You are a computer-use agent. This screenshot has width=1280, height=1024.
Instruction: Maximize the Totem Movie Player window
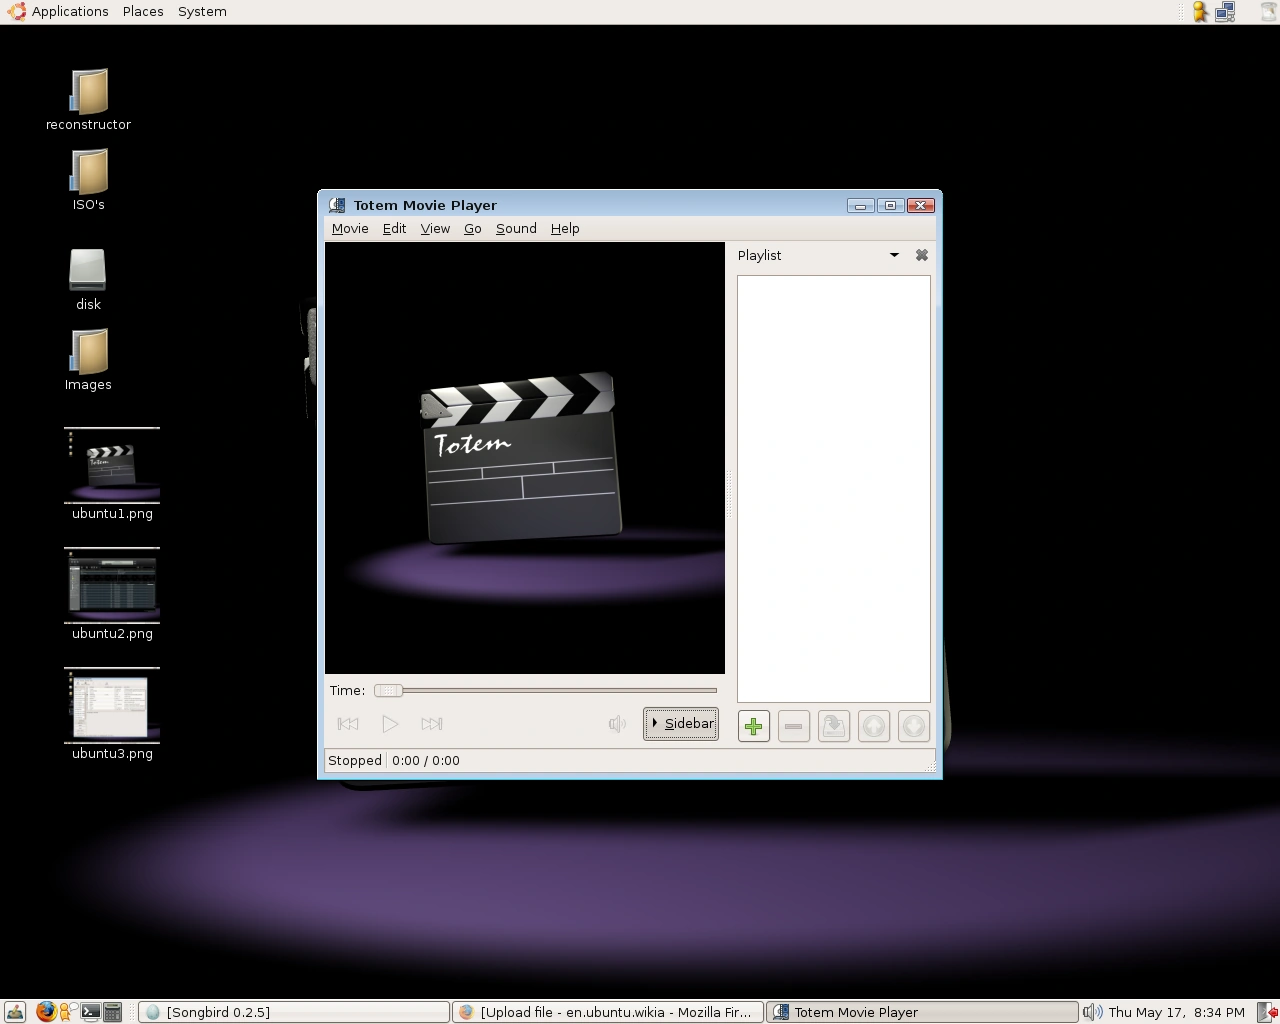coord(890,205)
